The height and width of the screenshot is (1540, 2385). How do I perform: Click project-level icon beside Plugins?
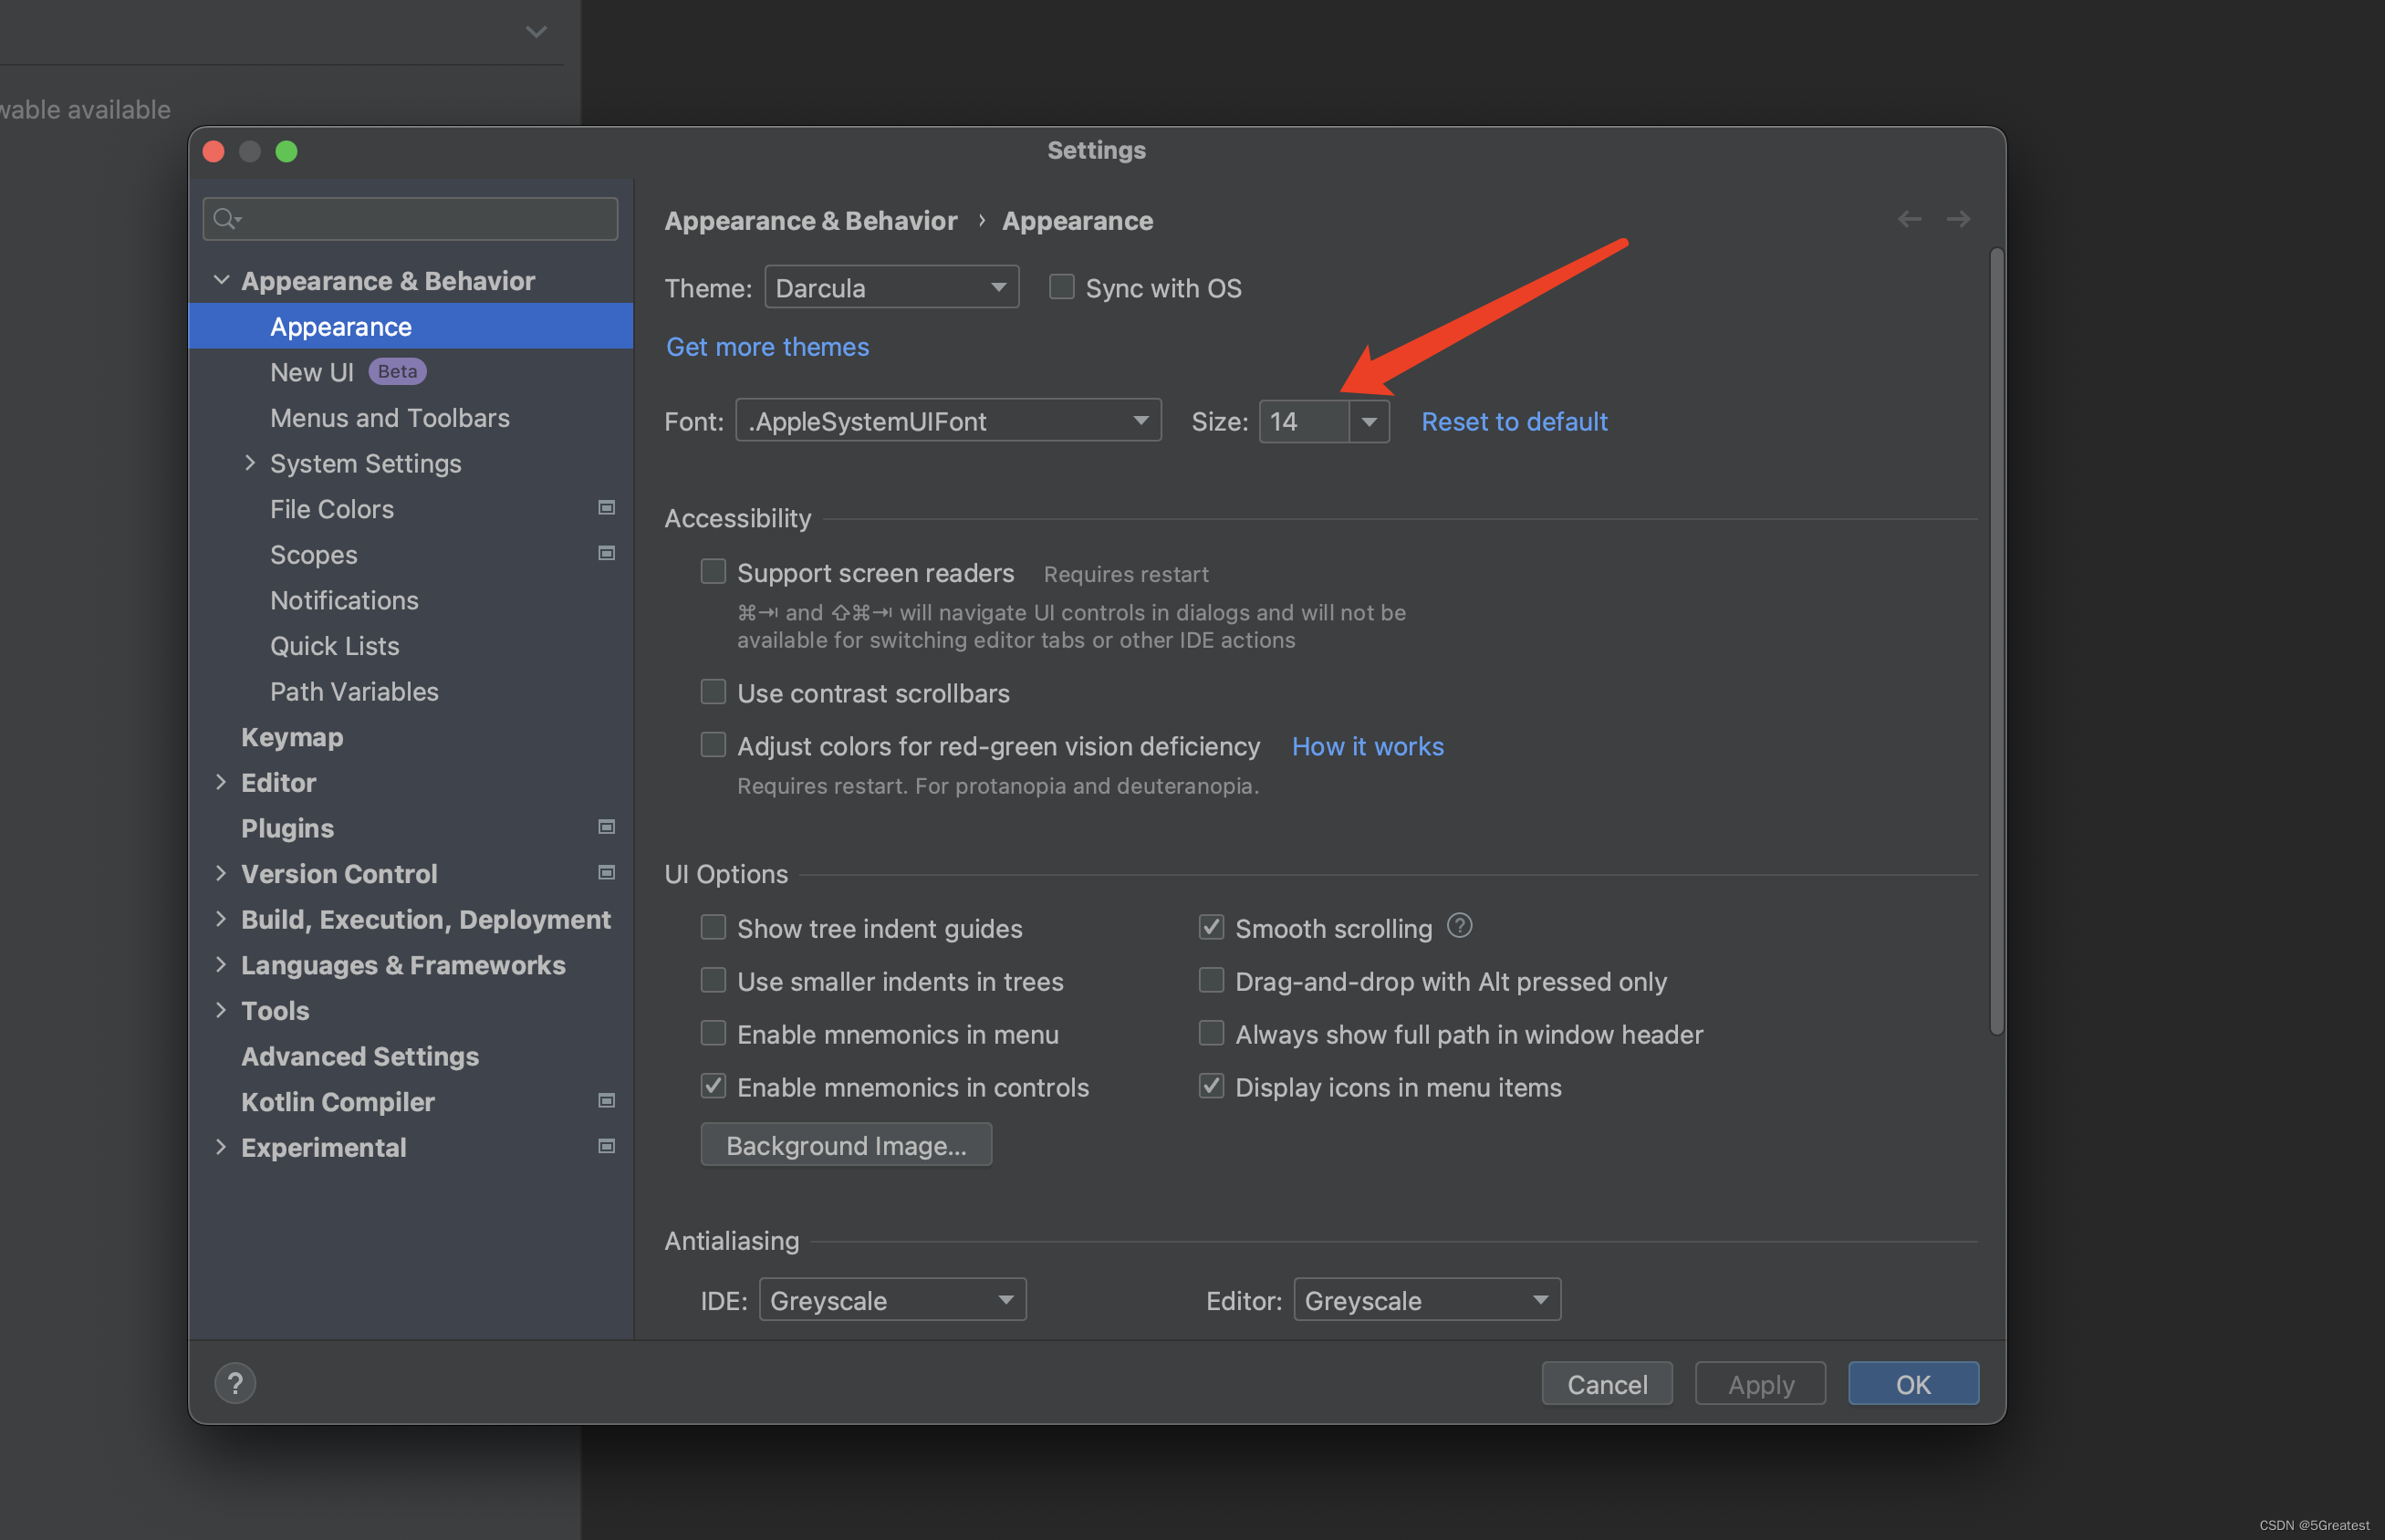[x=606, y=827]
